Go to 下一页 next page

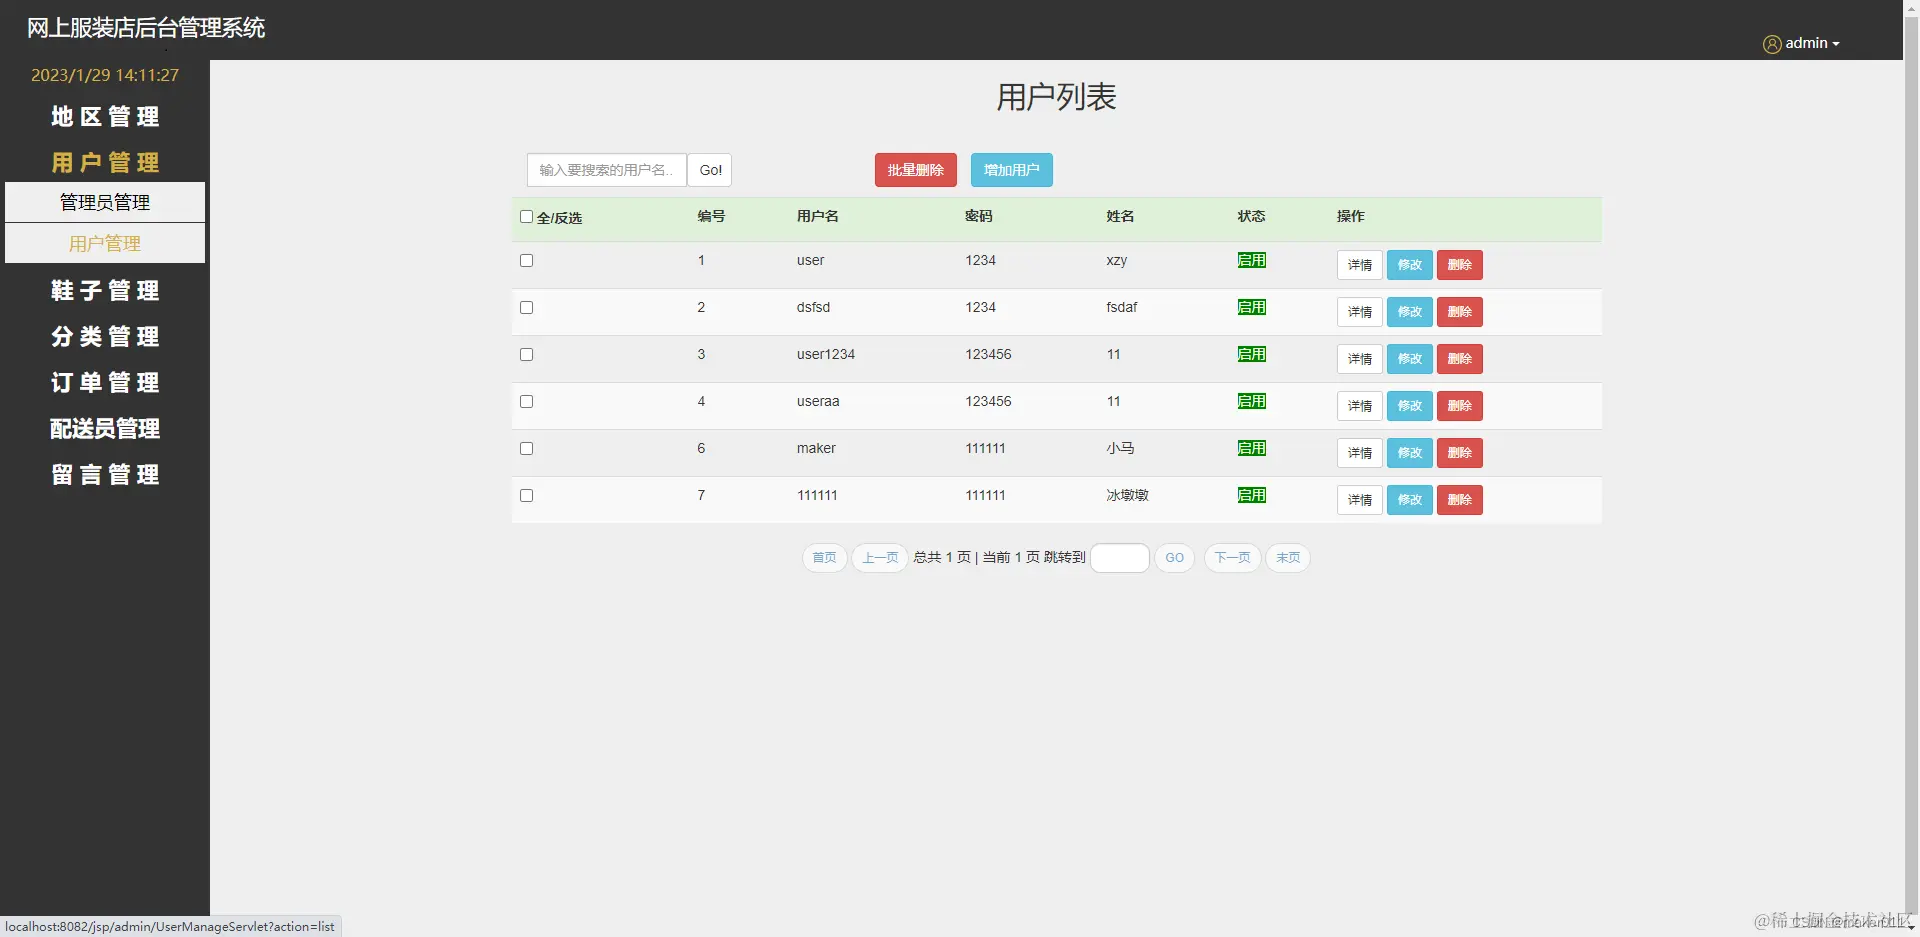[1233, 558]
